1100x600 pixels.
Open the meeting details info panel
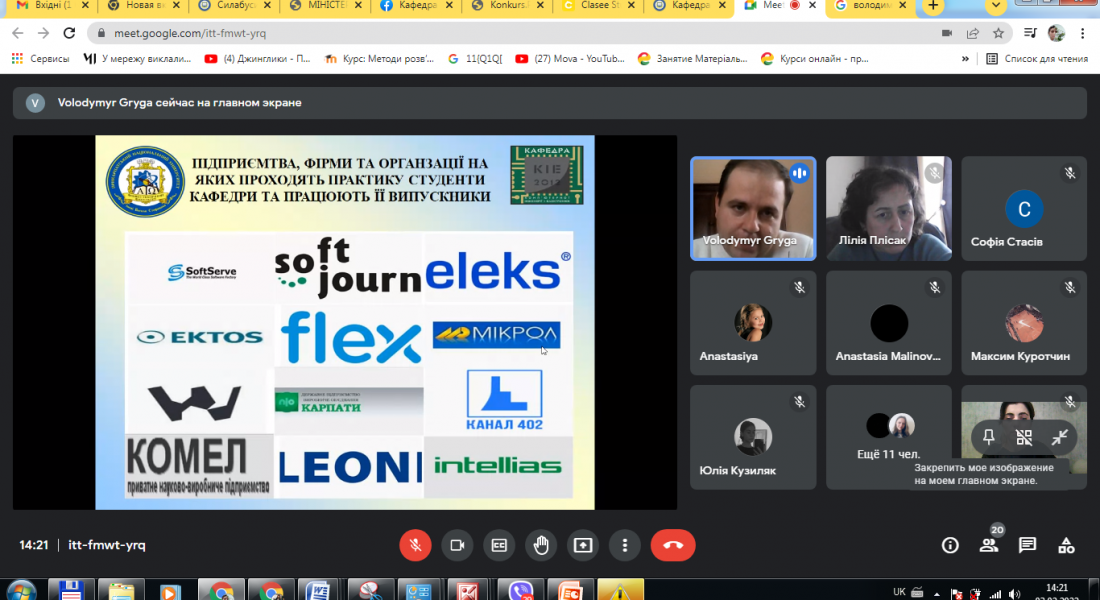click(x=950, y=545)
